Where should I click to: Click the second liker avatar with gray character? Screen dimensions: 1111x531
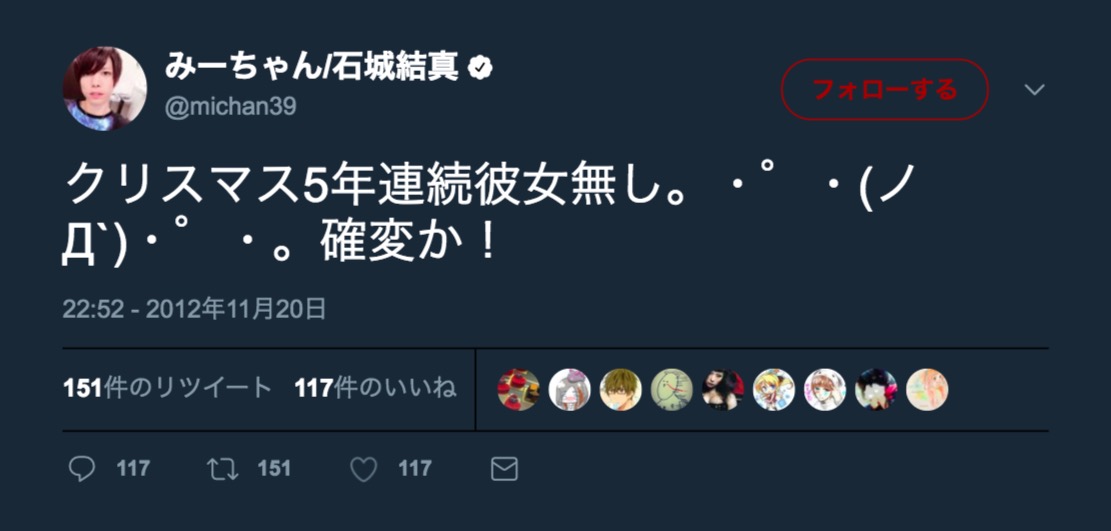pyautogui.click(x=570, y=389)
